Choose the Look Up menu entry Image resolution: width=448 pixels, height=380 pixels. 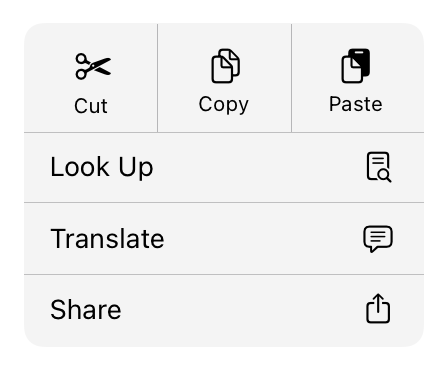[x=224, y=167]
